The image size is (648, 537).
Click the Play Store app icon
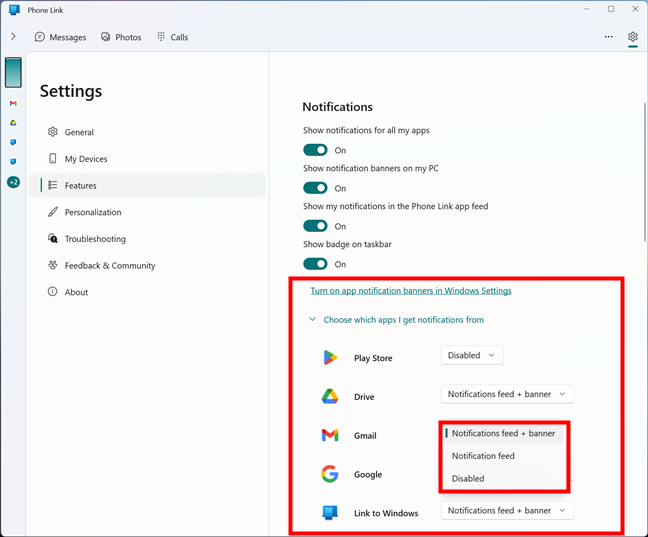pos(330,358)
